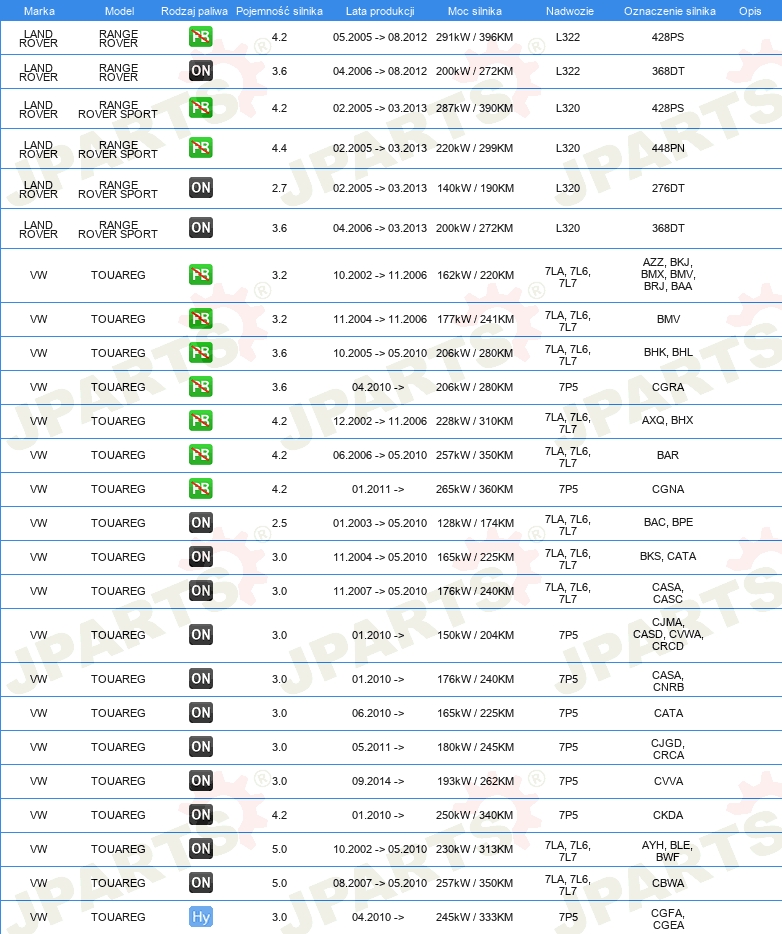Select the 291kW / 396KM power cell
782x934 pixels.
[x=474, y=37]
